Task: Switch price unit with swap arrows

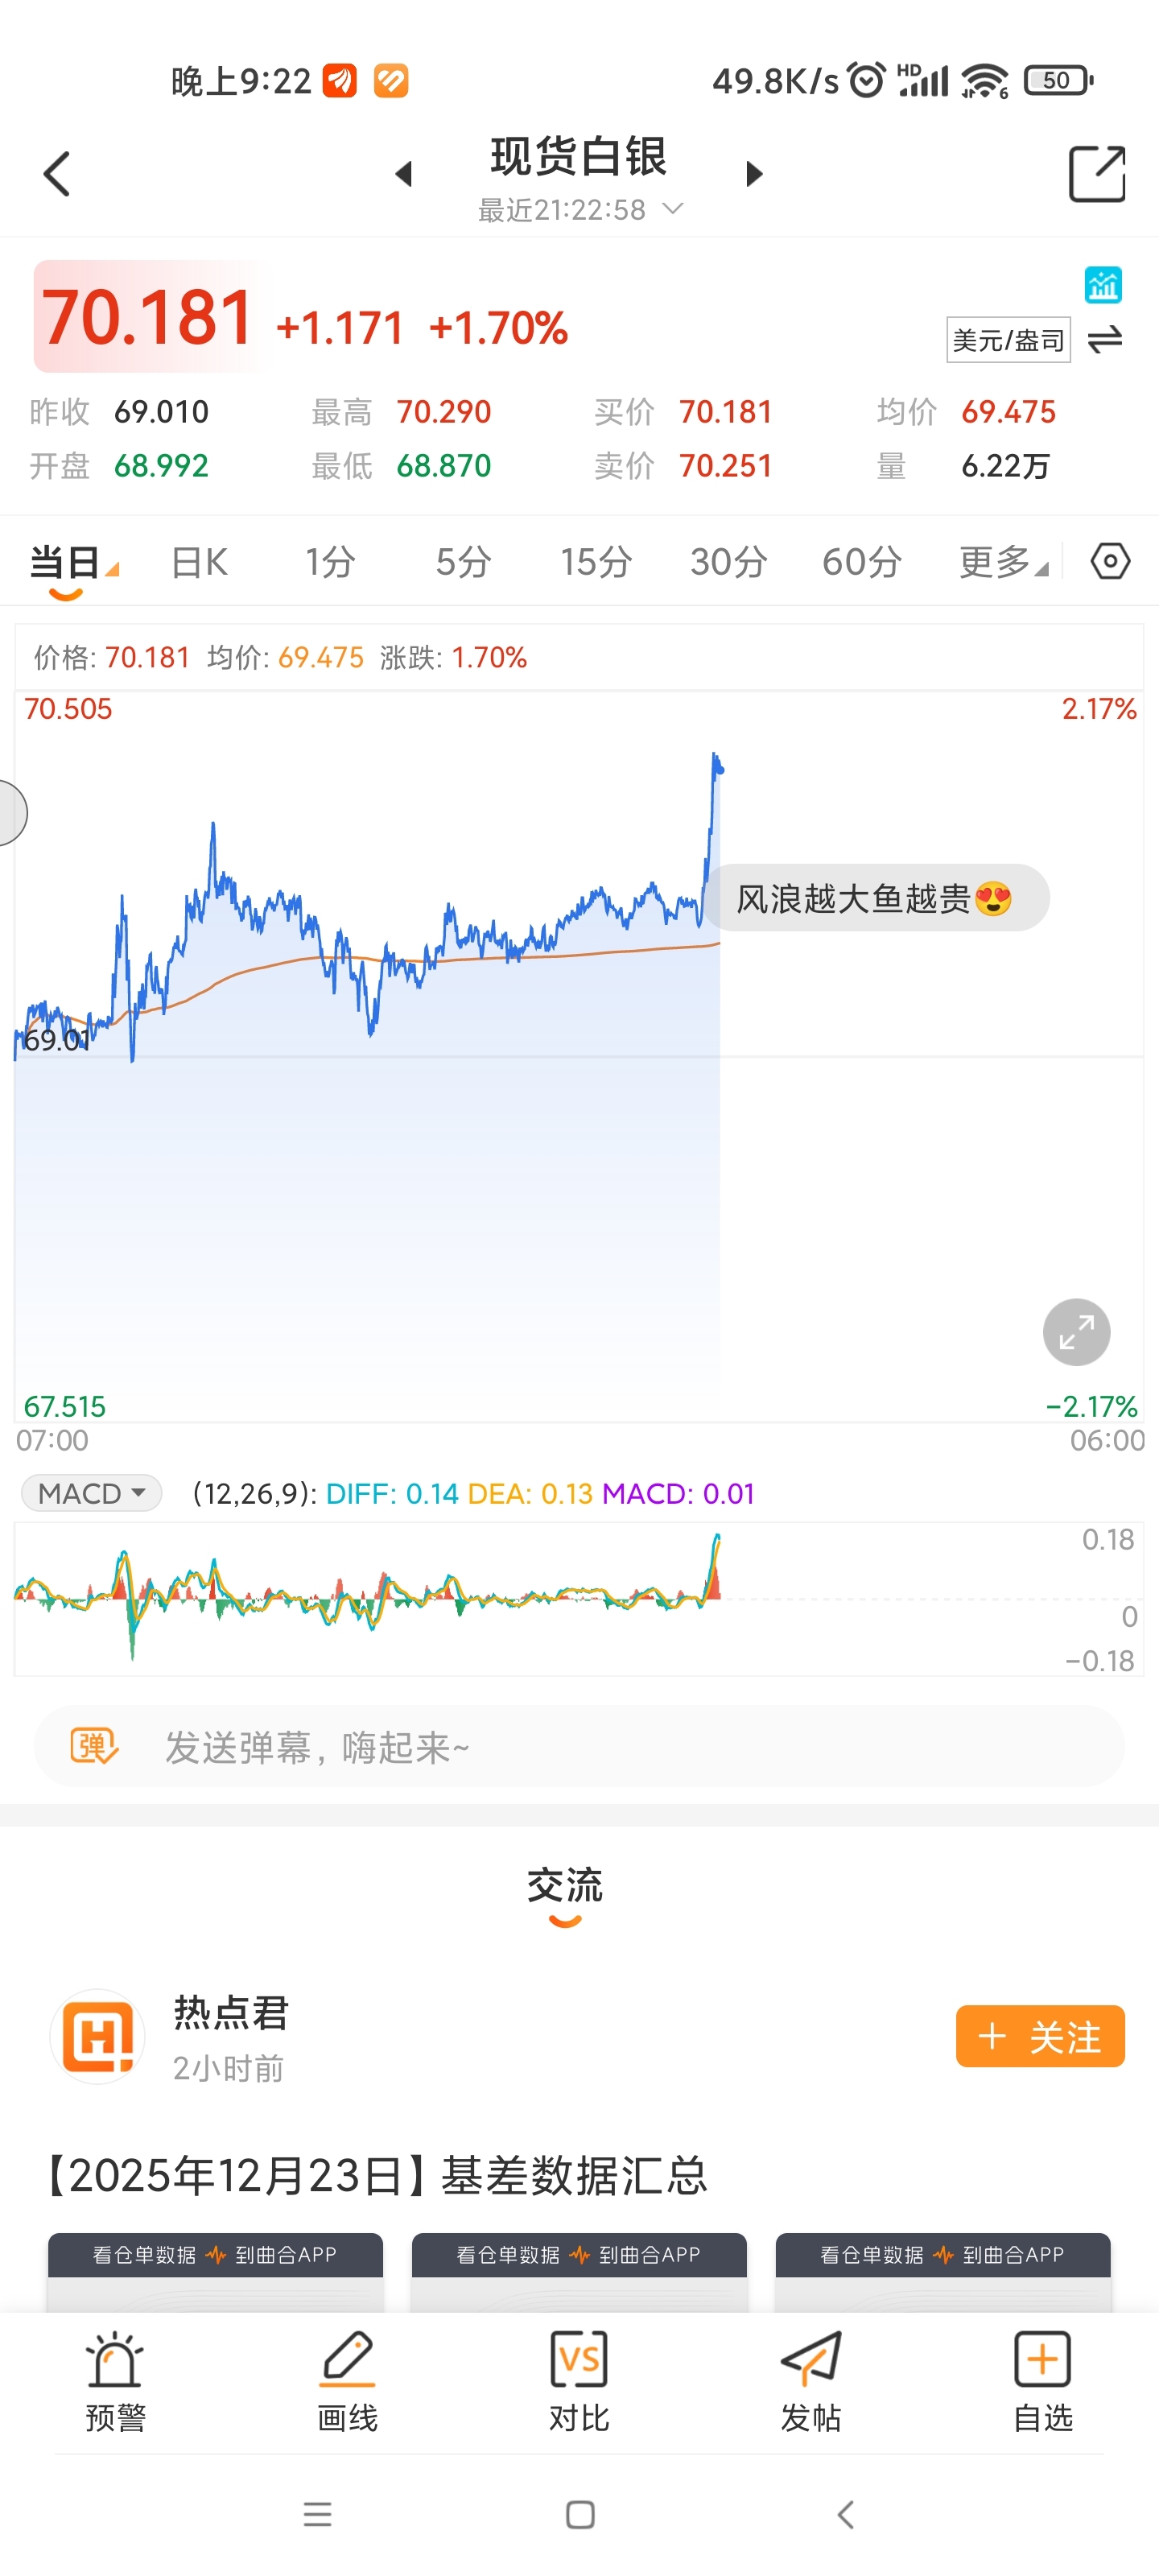Action: 1104,340
